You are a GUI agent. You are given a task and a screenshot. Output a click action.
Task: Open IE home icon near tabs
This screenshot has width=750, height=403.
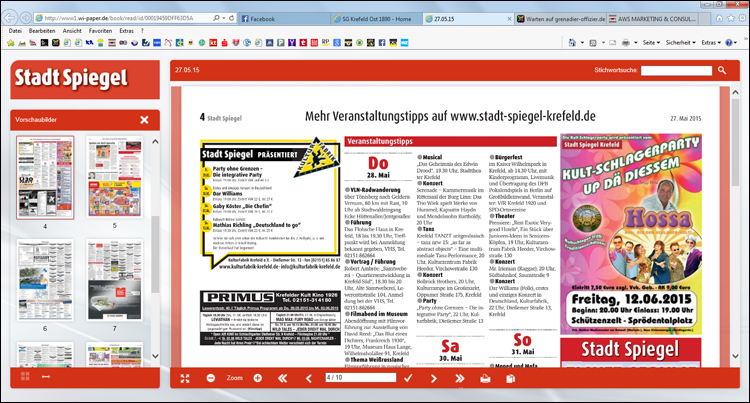pos(719,18)
